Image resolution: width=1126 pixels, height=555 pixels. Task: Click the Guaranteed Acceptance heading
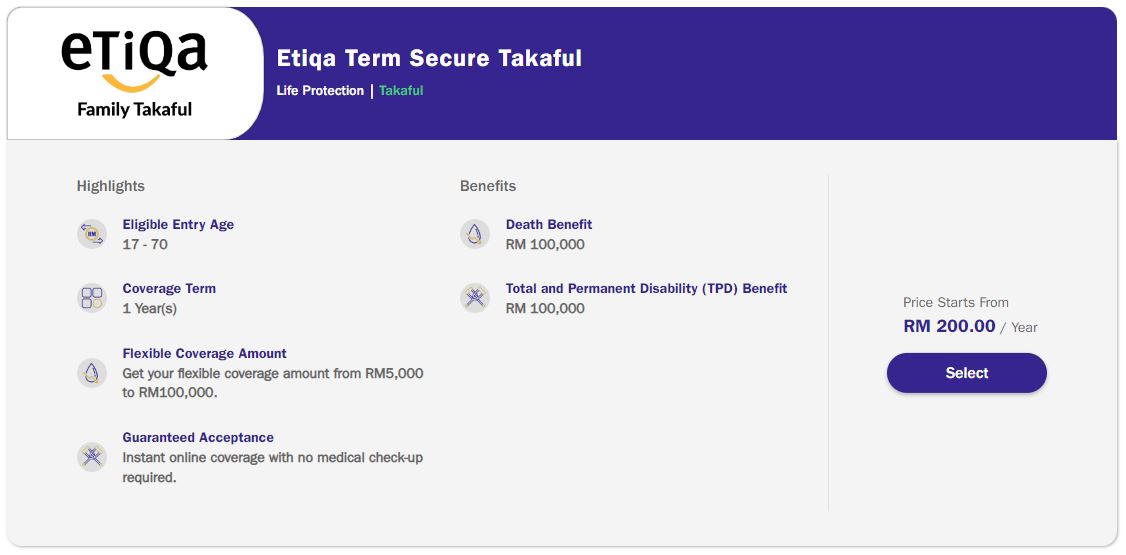(198, 438)
